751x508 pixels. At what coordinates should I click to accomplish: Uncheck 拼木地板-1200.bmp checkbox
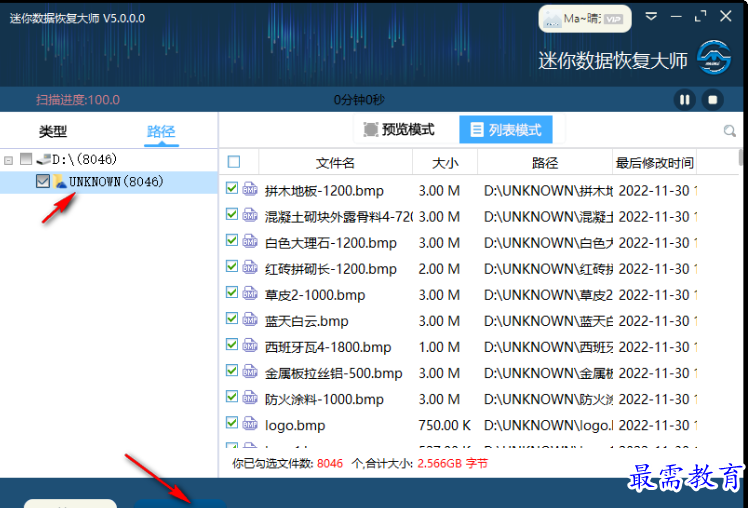click(x=232, y=188)
